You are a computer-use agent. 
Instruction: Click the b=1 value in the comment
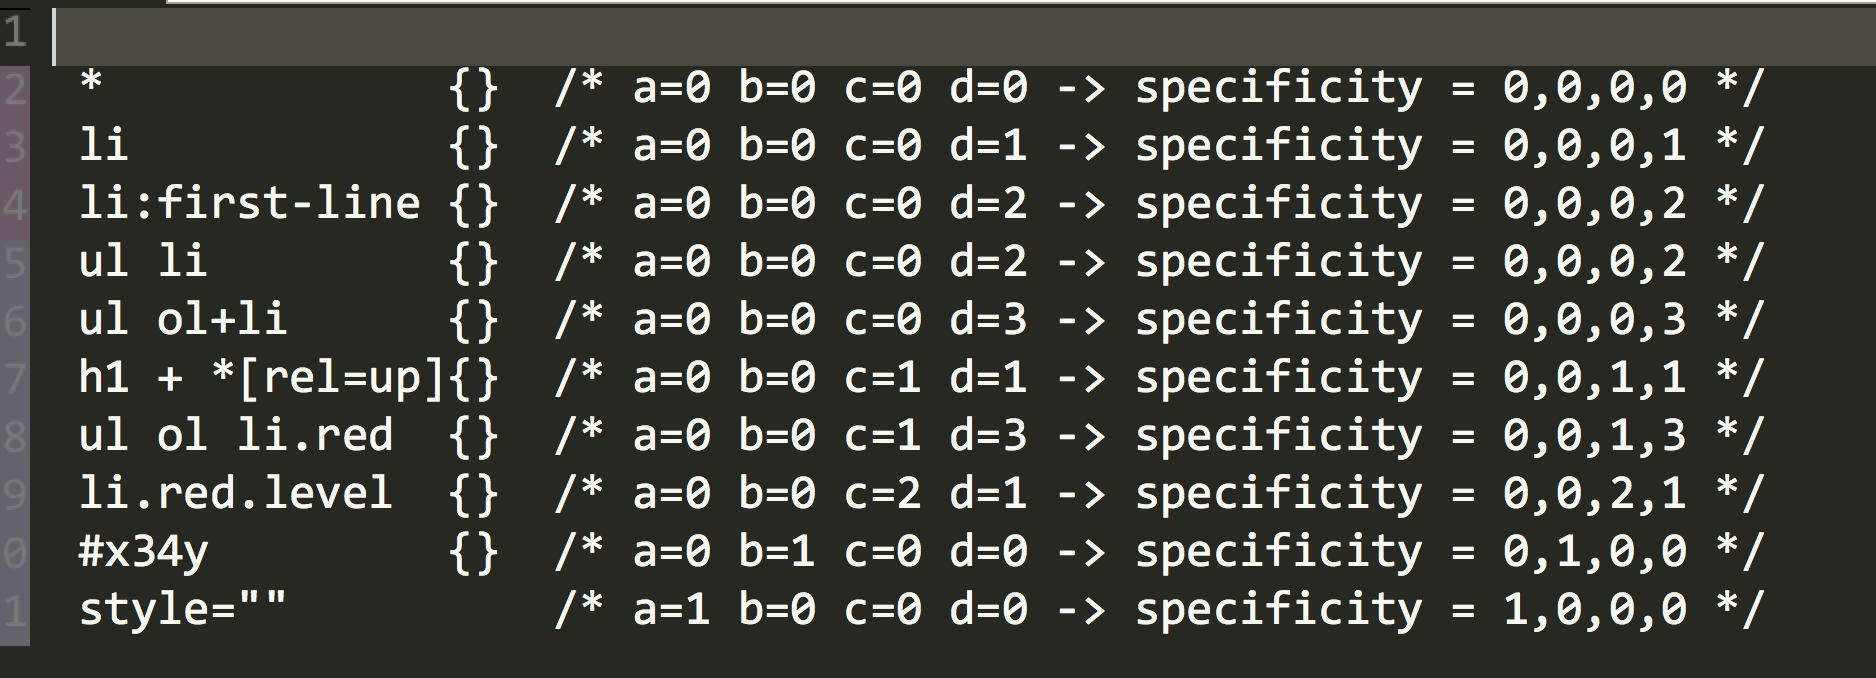[777, 552]
